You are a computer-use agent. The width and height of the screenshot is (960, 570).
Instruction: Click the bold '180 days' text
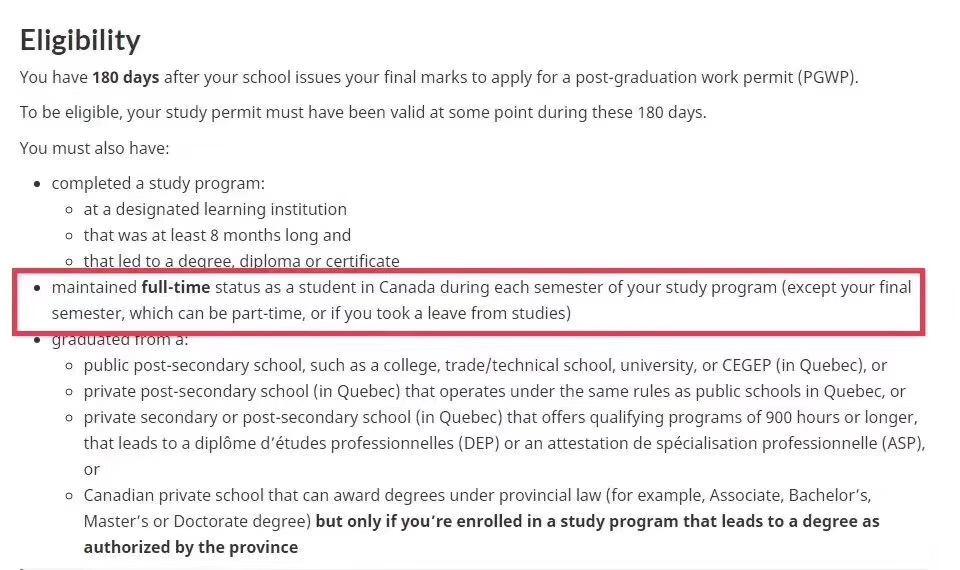126,78
